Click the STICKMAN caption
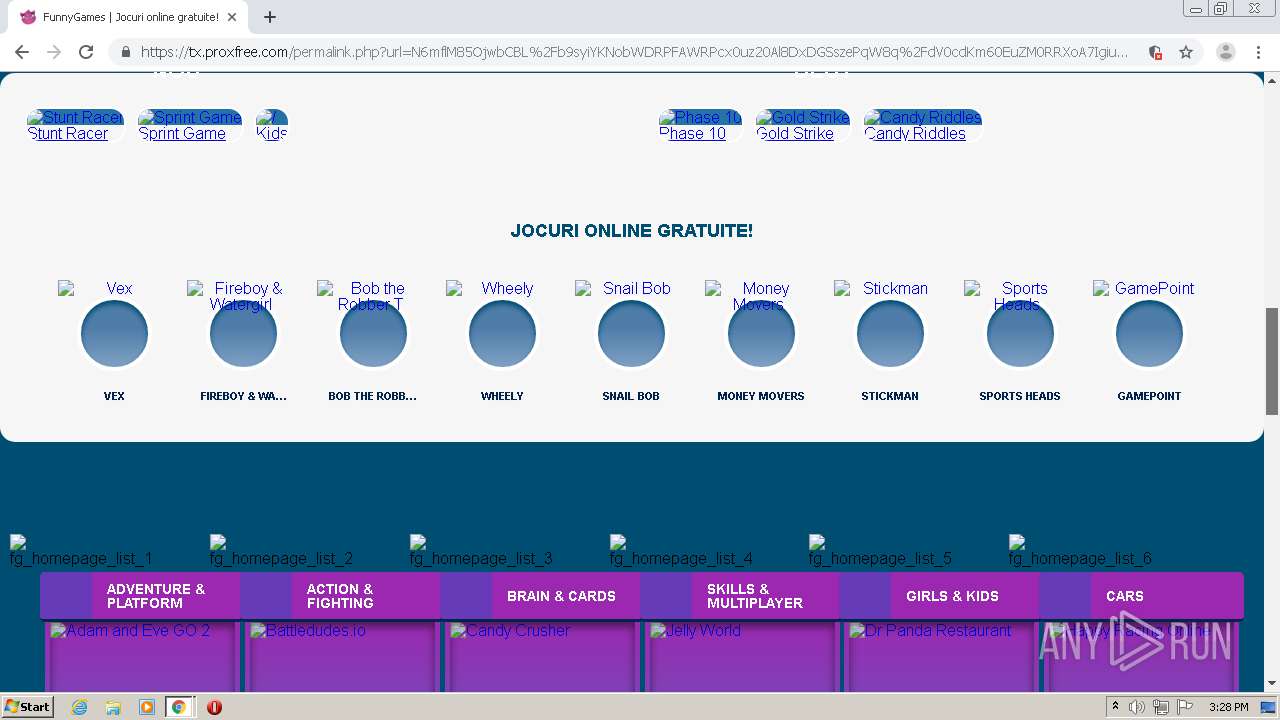 click(890, 396)
